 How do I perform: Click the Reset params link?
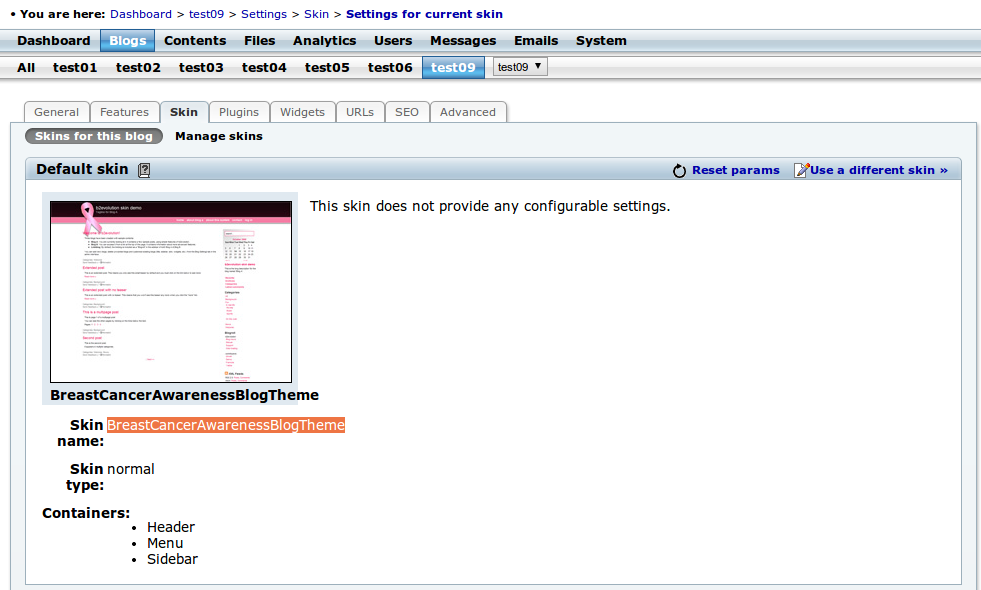click(x=736, y=170)
